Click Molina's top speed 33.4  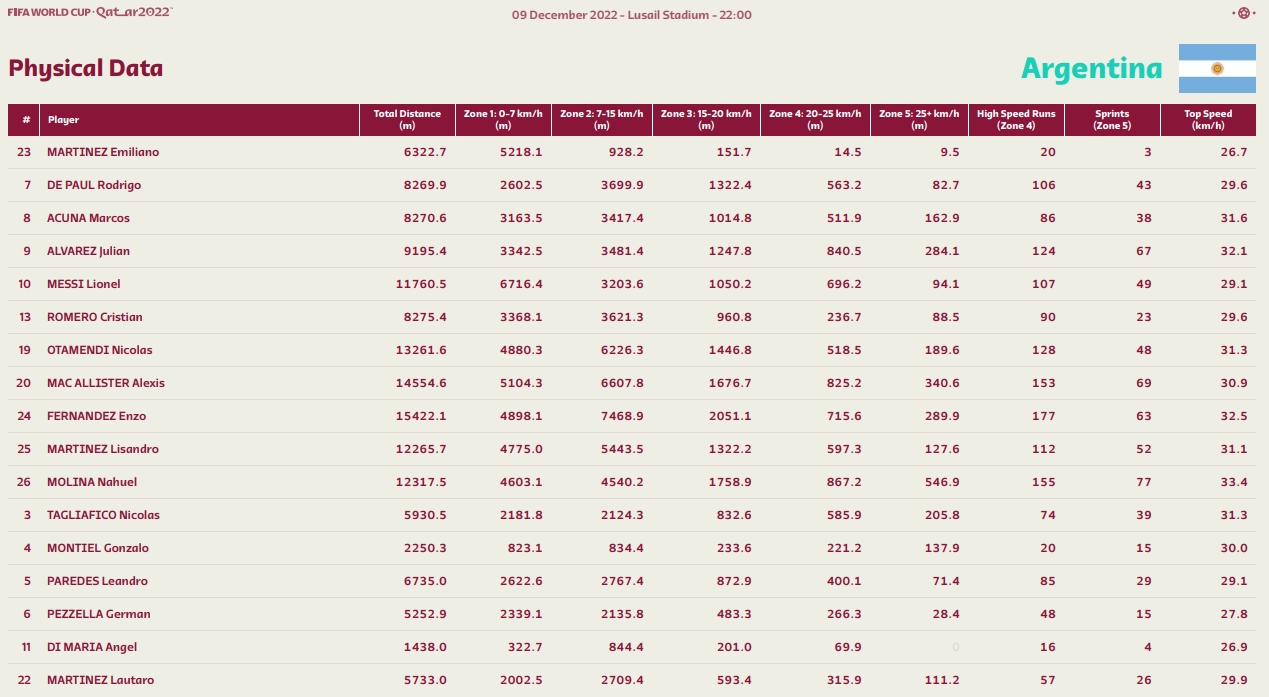1235,482
